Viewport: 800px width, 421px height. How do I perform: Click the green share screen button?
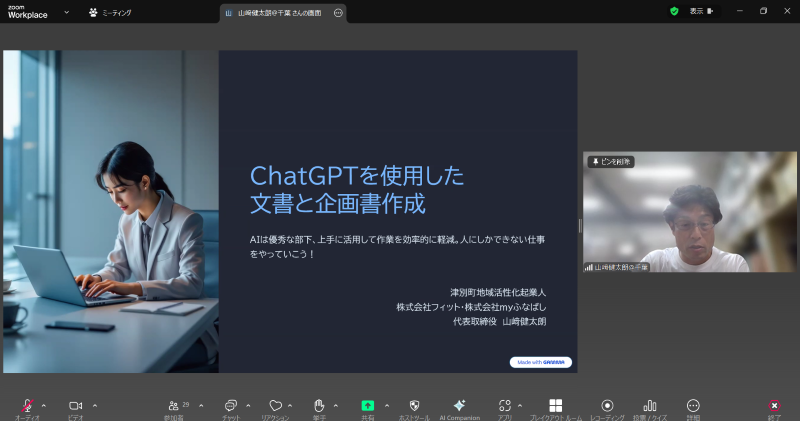tap(367, 405)
